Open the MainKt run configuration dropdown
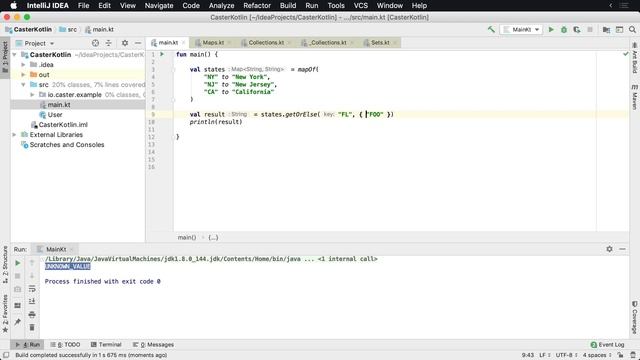The image size is (640, 360). click(522, 29)
